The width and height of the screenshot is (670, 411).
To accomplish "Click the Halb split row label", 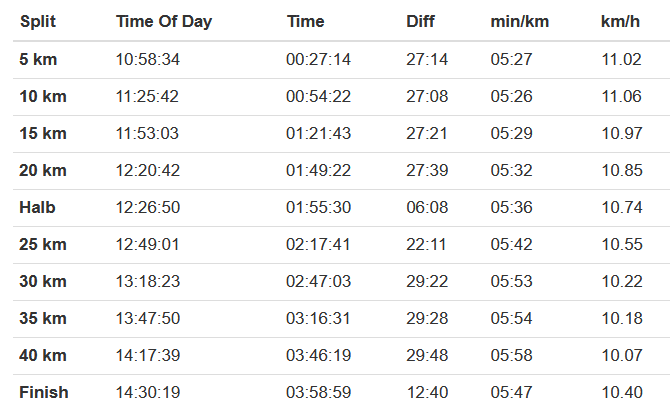I will (38, 208).
